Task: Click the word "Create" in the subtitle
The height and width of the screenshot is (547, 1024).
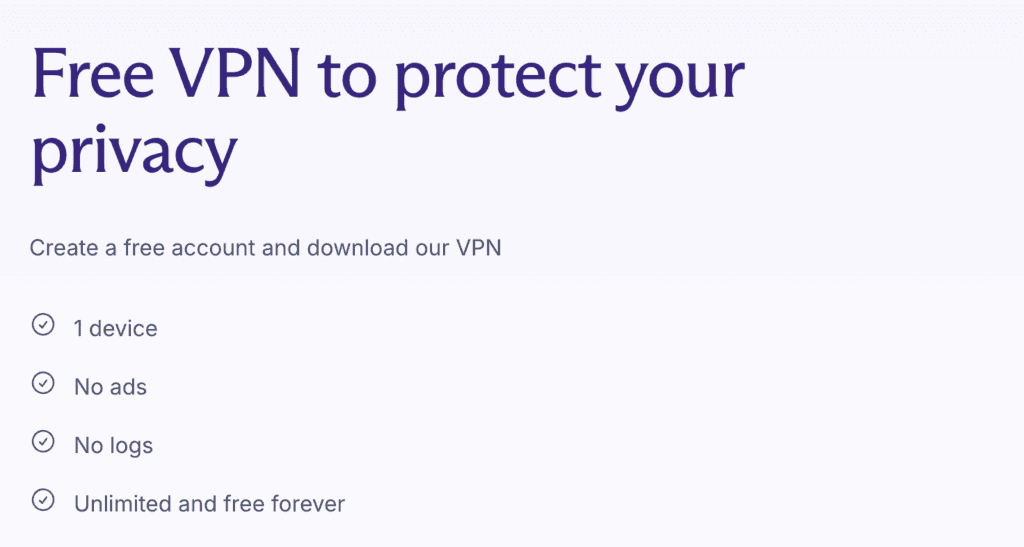Action: tap(62, 247)
